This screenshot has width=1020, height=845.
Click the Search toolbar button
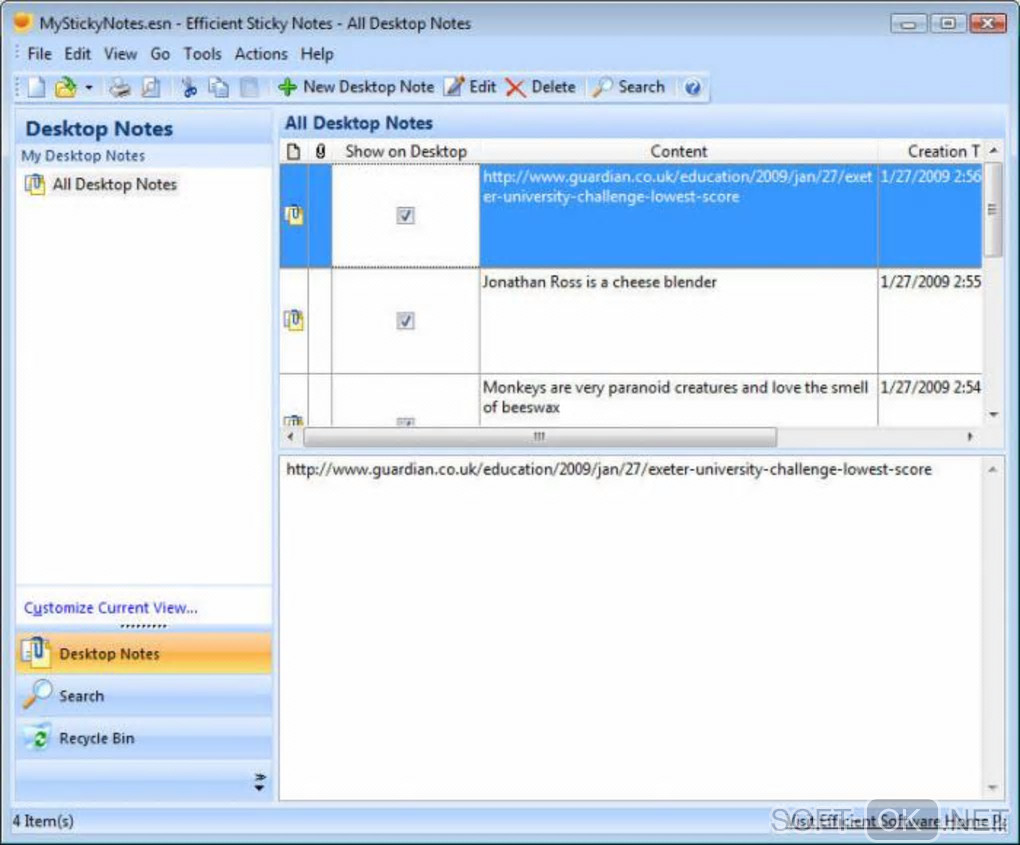(x=629, y=87)
